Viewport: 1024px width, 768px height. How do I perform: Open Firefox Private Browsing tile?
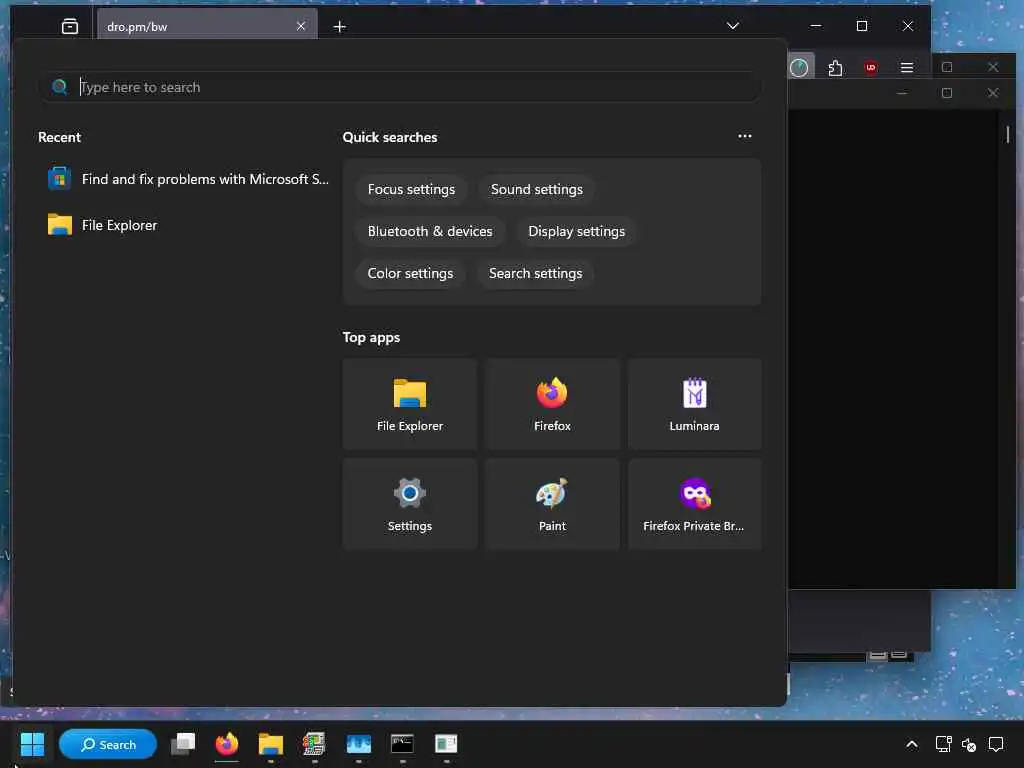(694, 504)
